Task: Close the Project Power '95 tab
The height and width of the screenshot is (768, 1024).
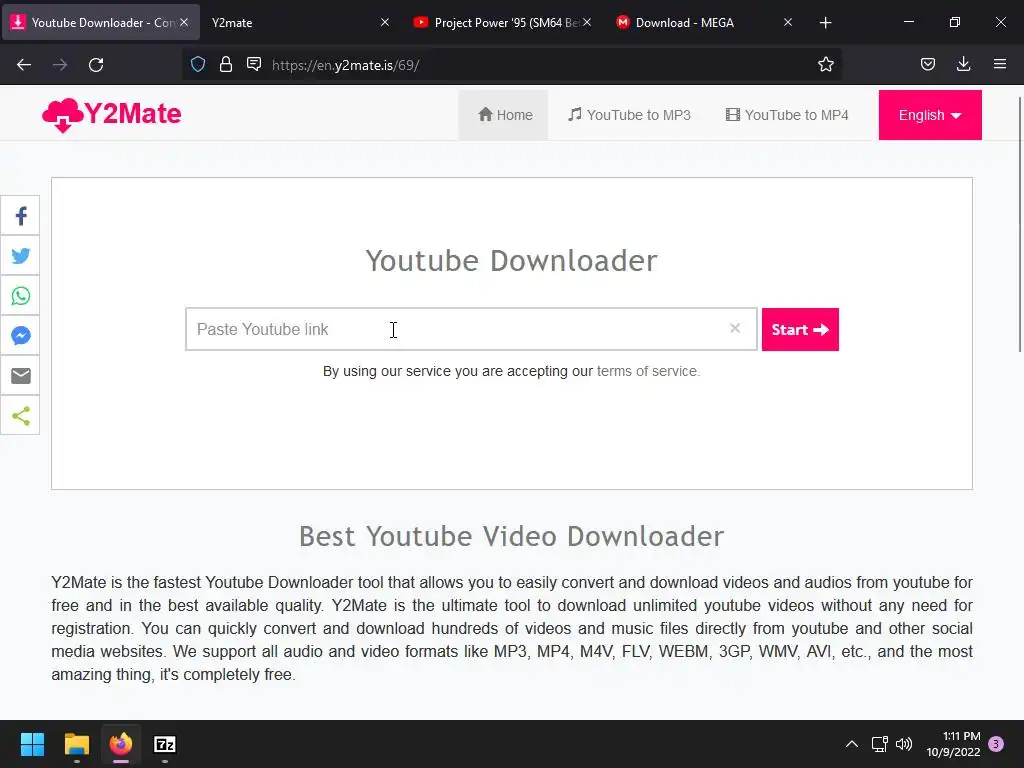Action: [587, 22]
